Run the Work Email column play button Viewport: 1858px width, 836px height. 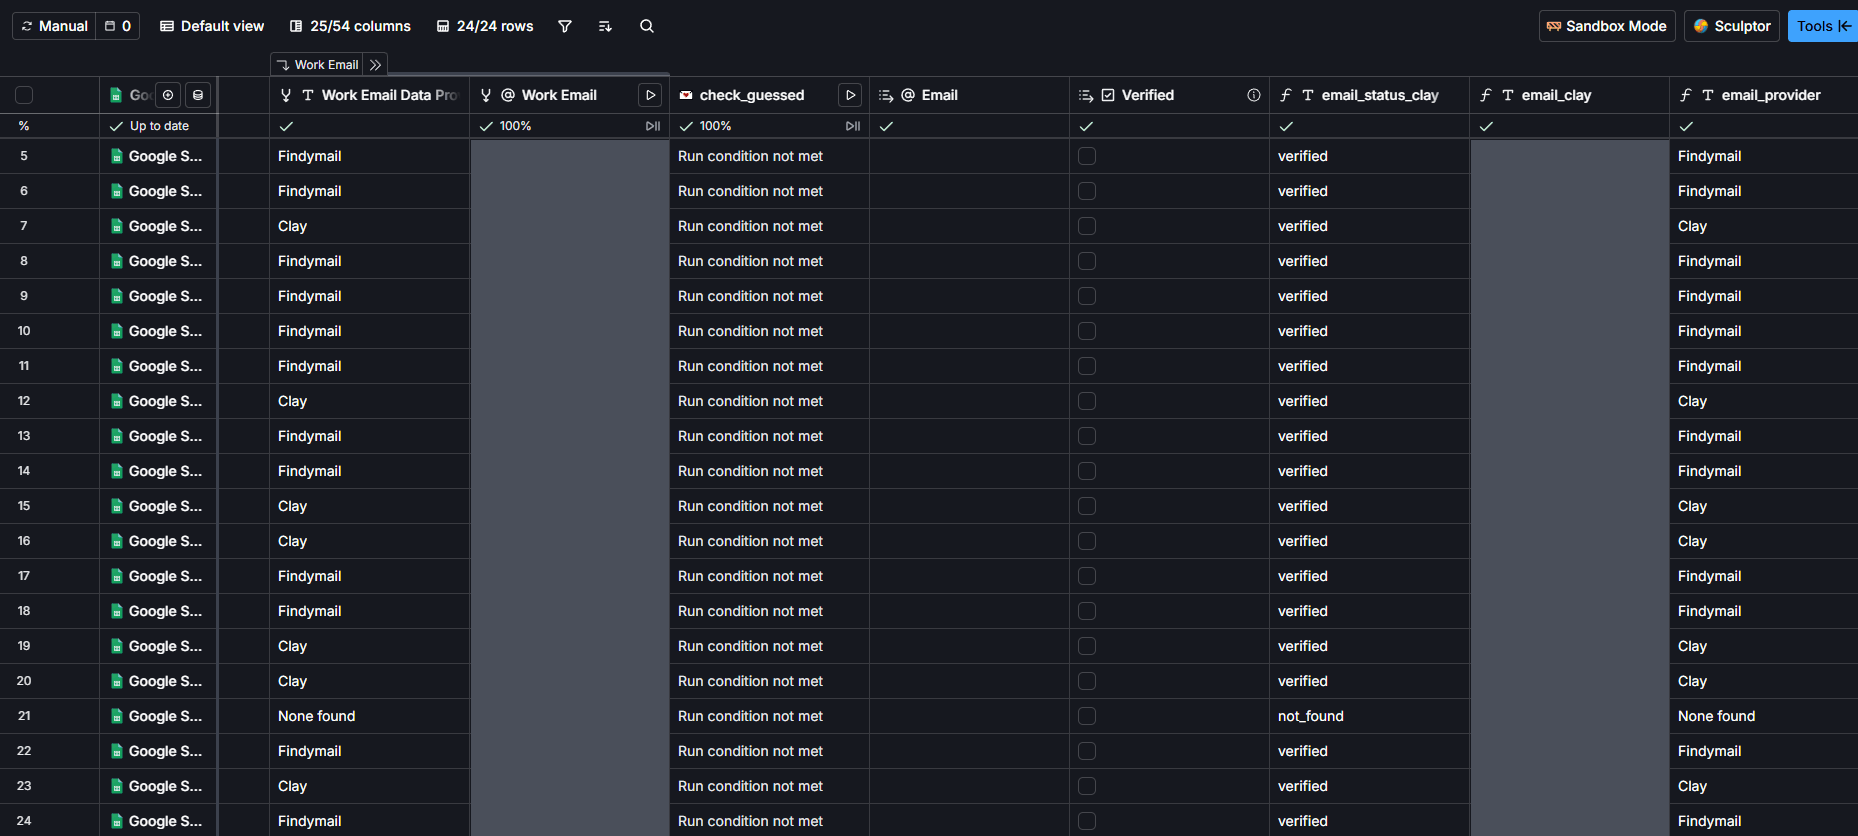click(x=650, y=95)
